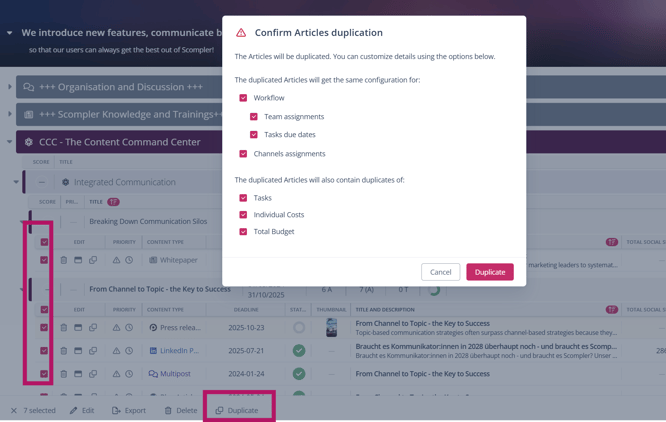Uncheck the Workflow checkbox
Image resolution: width=666 pixels, height=422 pixels.
(x=243, y=98)
